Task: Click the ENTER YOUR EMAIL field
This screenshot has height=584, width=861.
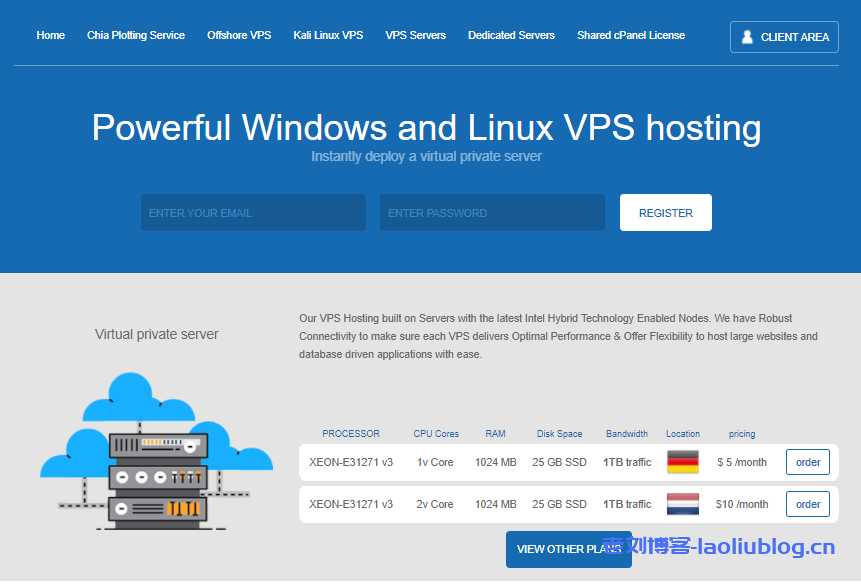Action: (x=252, y=212)
